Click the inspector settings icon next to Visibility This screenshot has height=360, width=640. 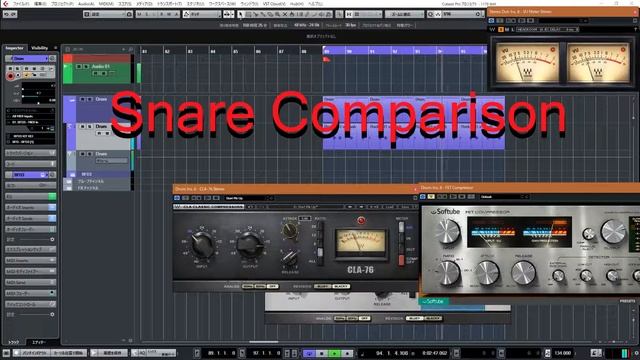pyautogui.click(x=56, y=48)
